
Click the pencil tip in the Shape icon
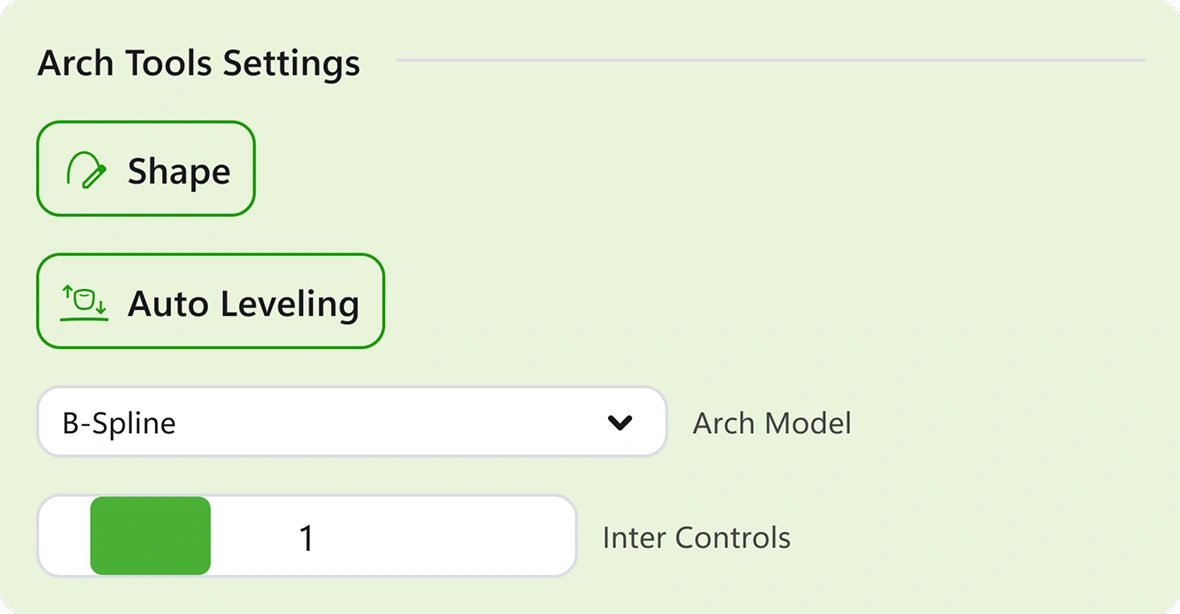click(x=84, y=183)
